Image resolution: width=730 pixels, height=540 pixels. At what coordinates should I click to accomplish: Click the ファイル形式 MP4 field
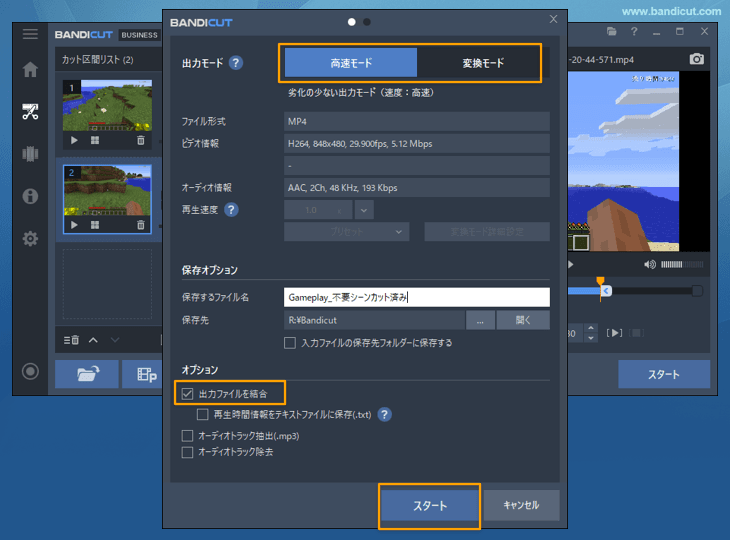tap(417, 122)
